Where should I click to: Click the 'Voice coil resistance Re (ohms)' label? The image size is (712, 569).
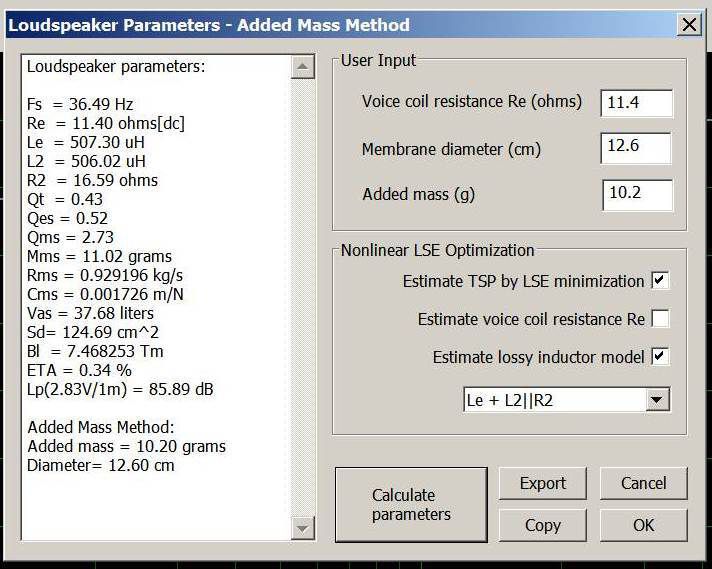tap(472, 102)
